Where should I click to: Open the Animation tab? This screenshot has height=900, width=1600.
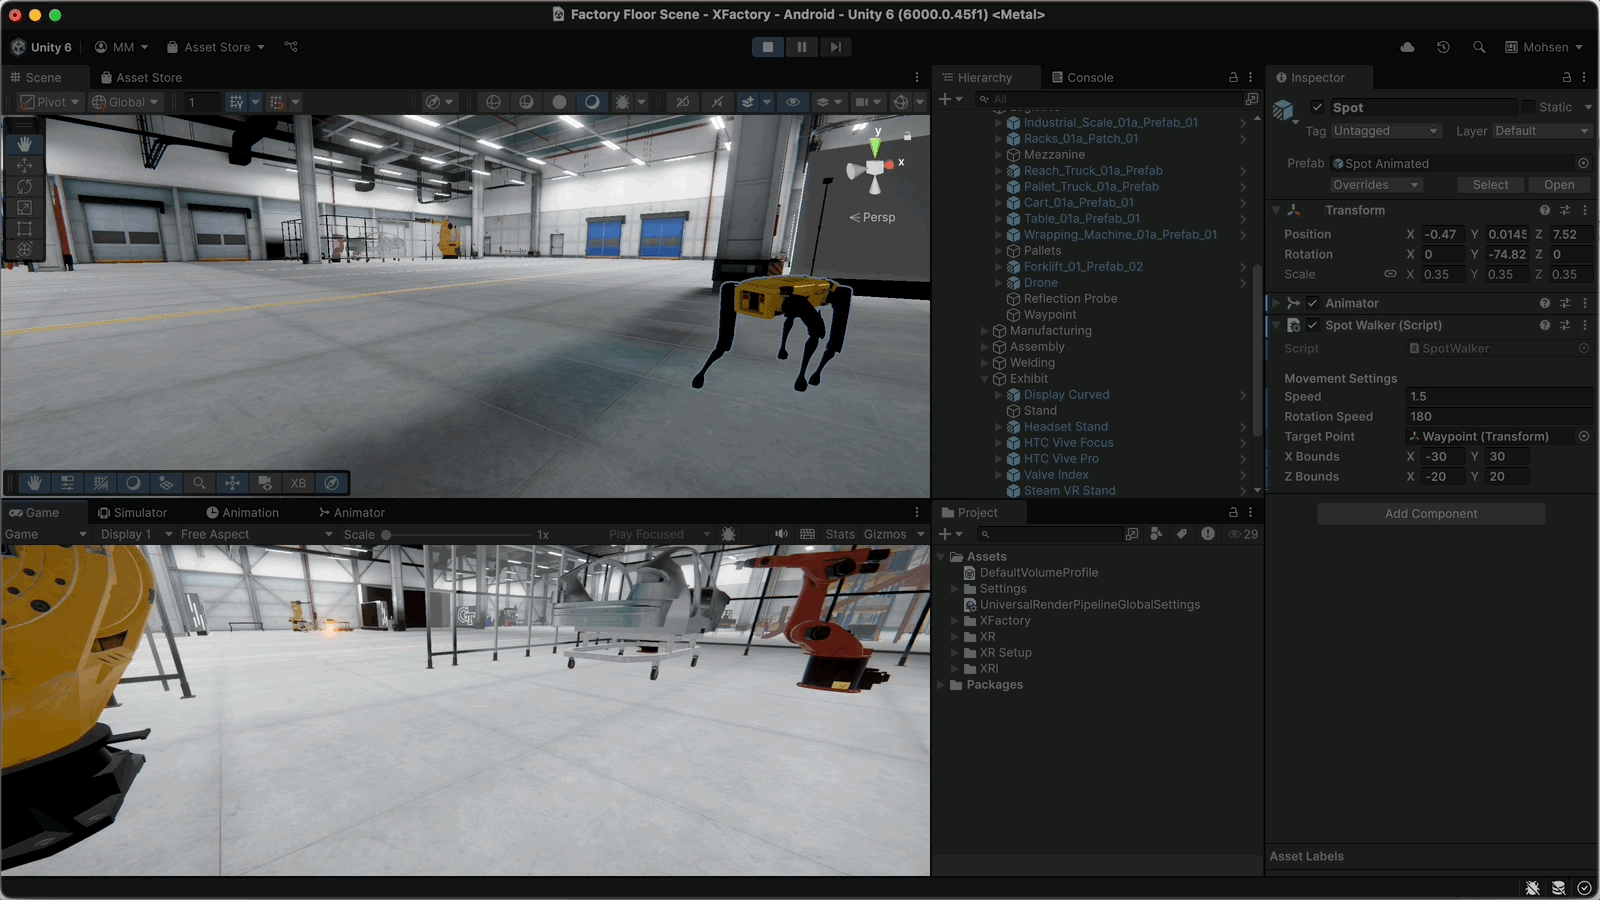coord(242,512)
